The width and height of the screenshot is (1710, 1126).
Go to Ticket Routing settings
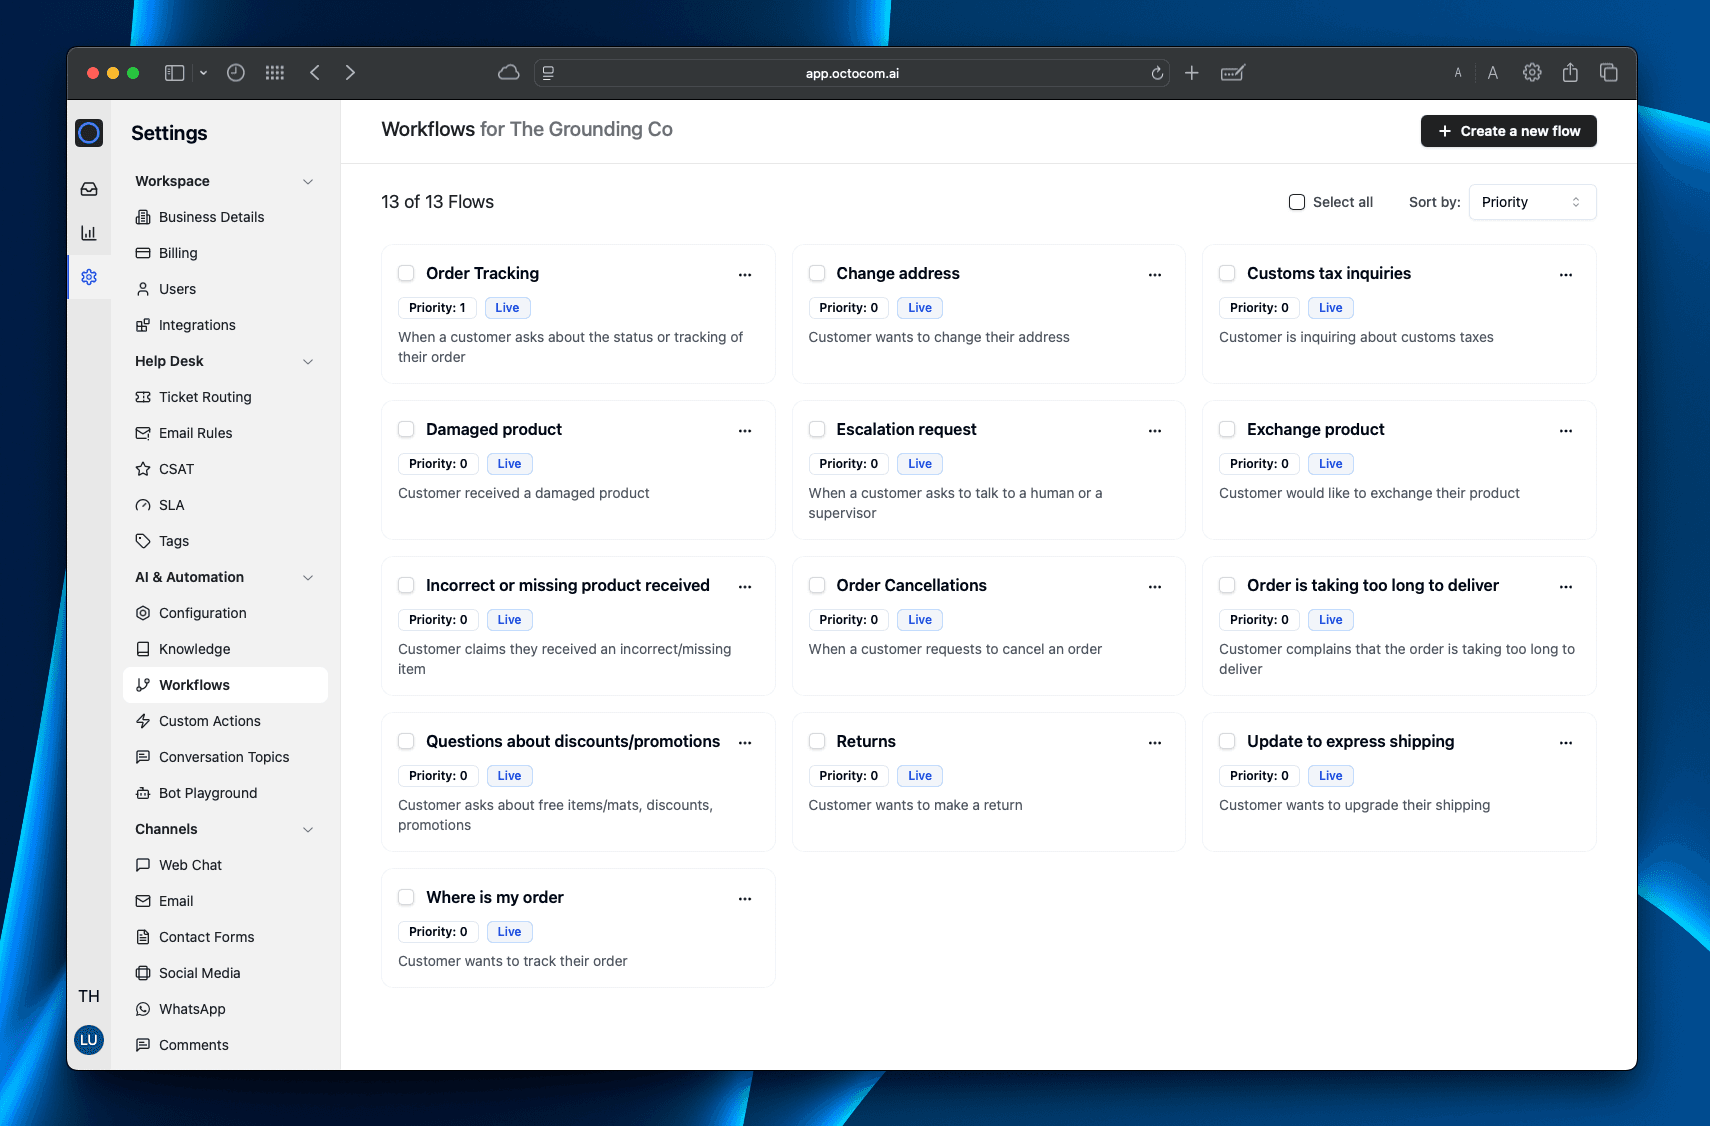tap(205, 397)
